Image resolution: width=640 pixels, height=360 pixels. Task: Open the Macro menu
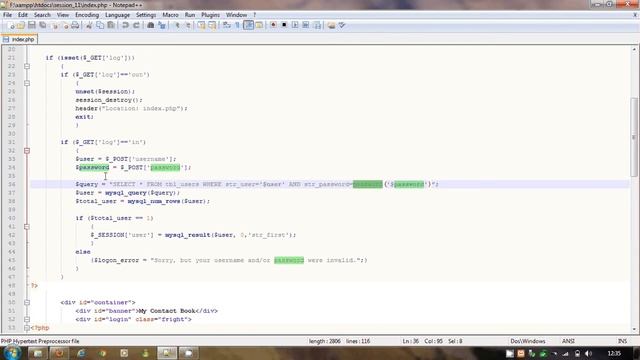(x=170, y=15)
